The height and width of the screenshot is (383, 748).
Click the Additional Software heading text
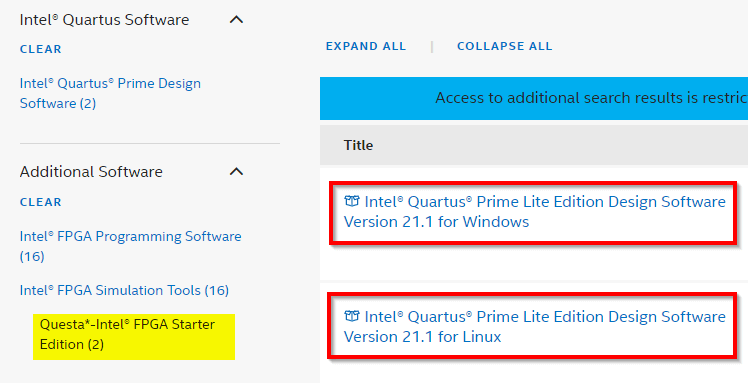[91, 171]
